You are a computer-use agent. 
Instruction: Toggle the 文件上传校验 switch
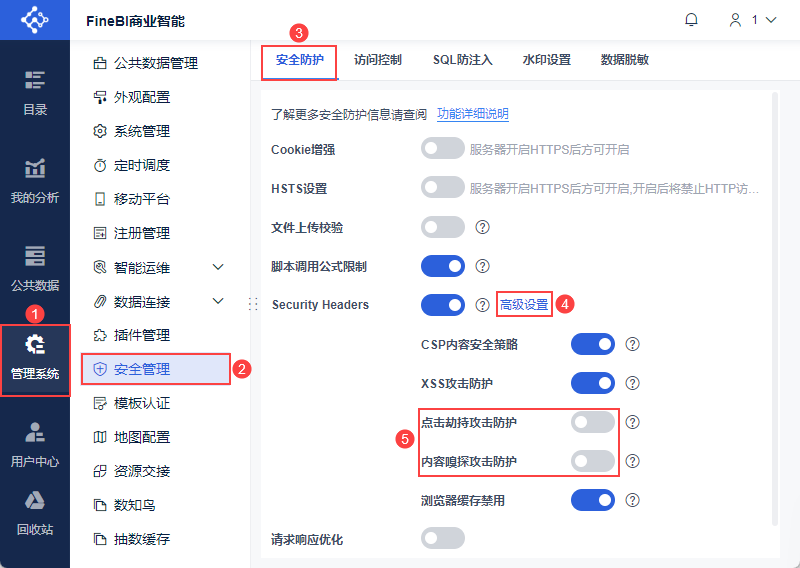443,227
